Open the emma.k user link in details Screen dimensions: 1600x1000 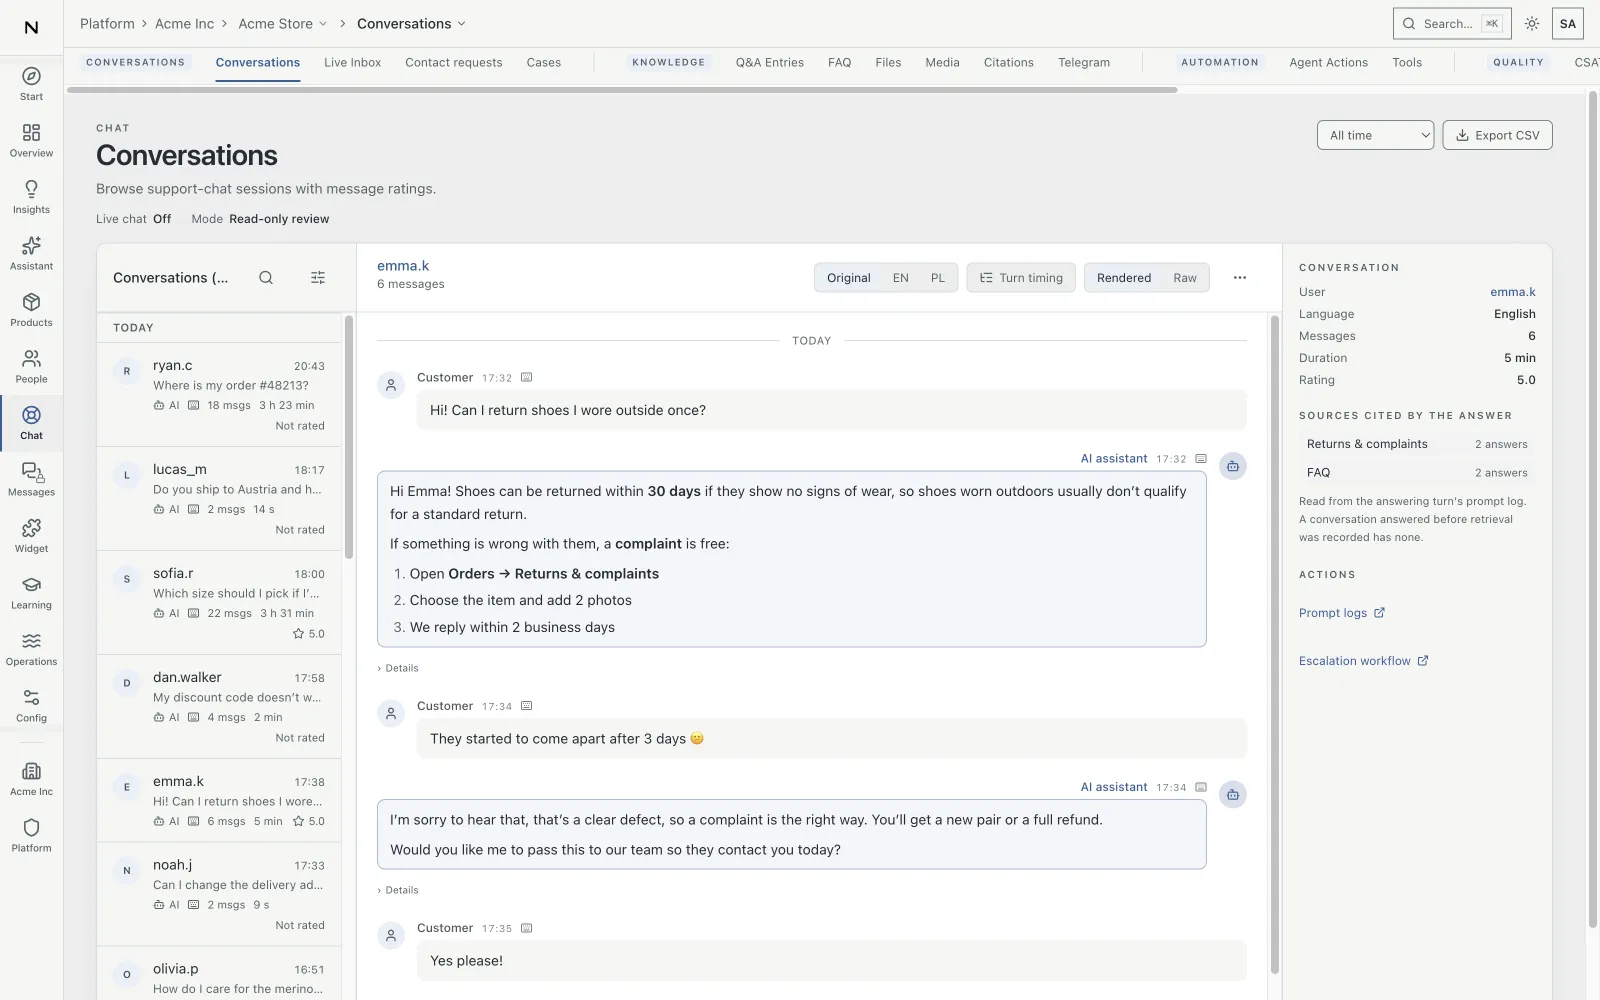point(1512,292)
